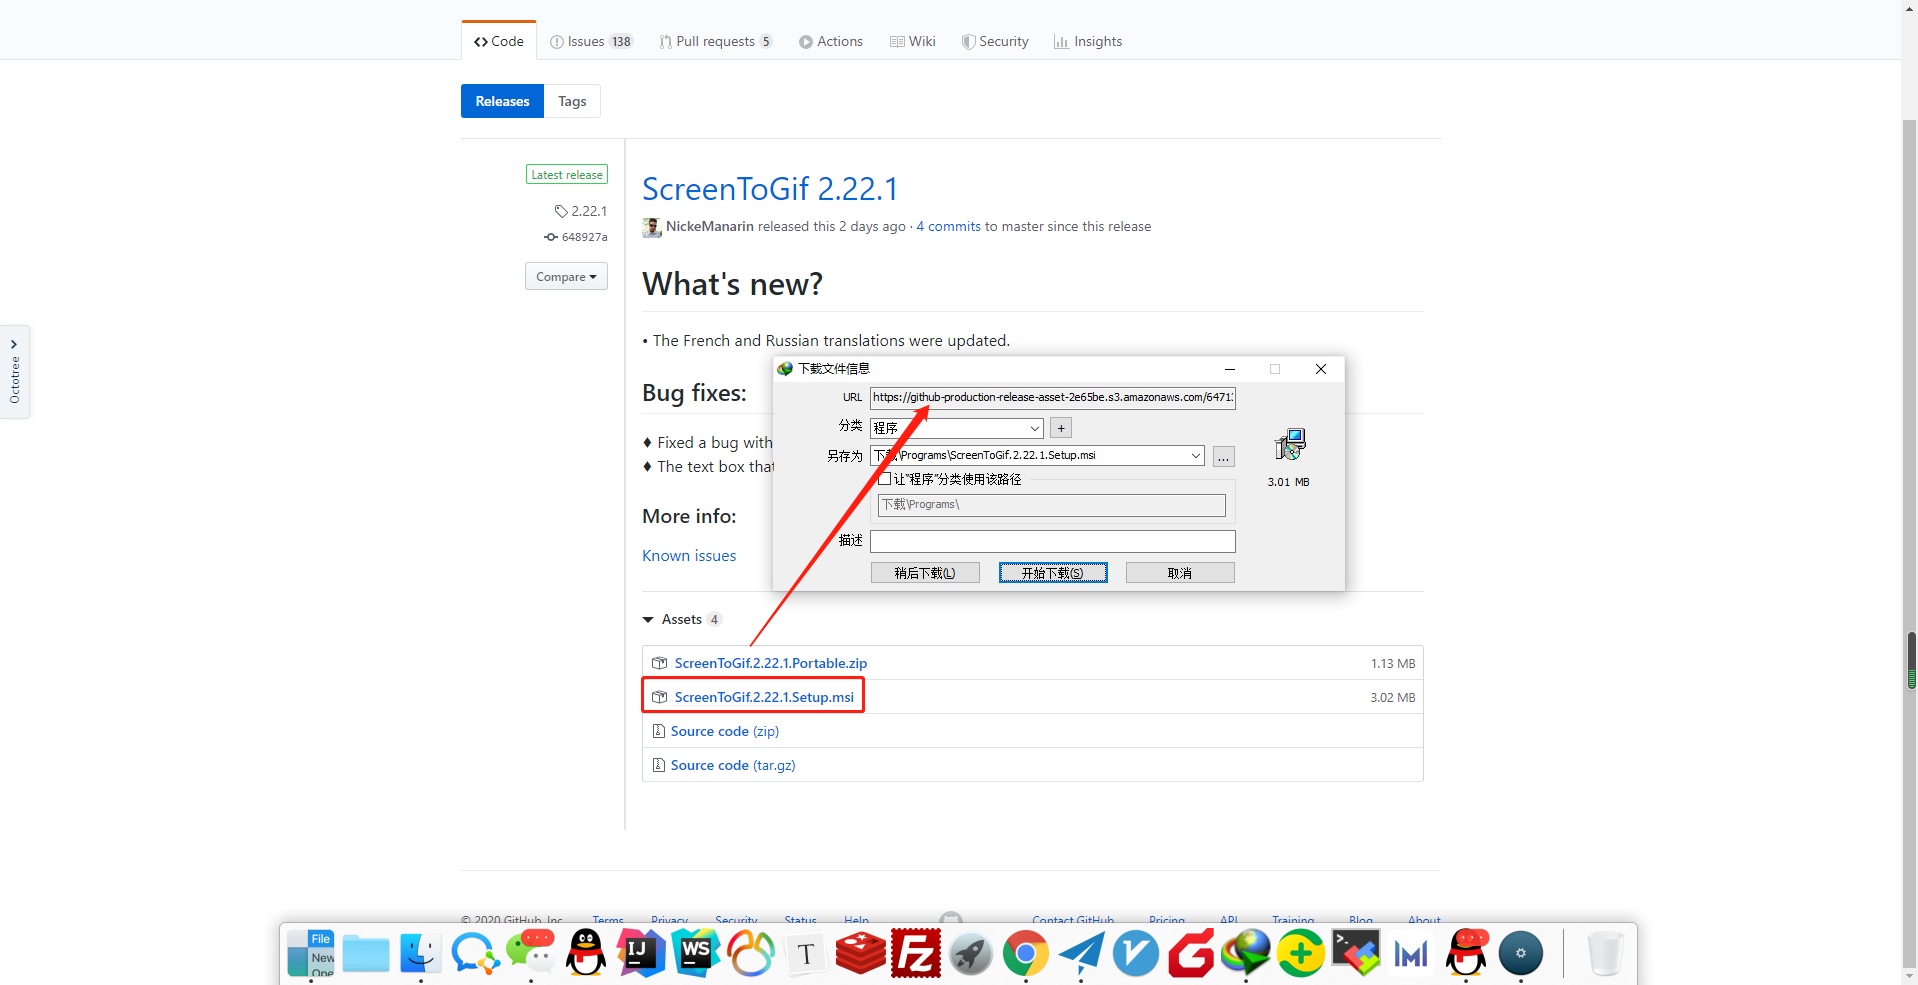This screenshot has width=1918, height=985.
Task: Click the 开始下载 start download button
Action: (1053, 573)
